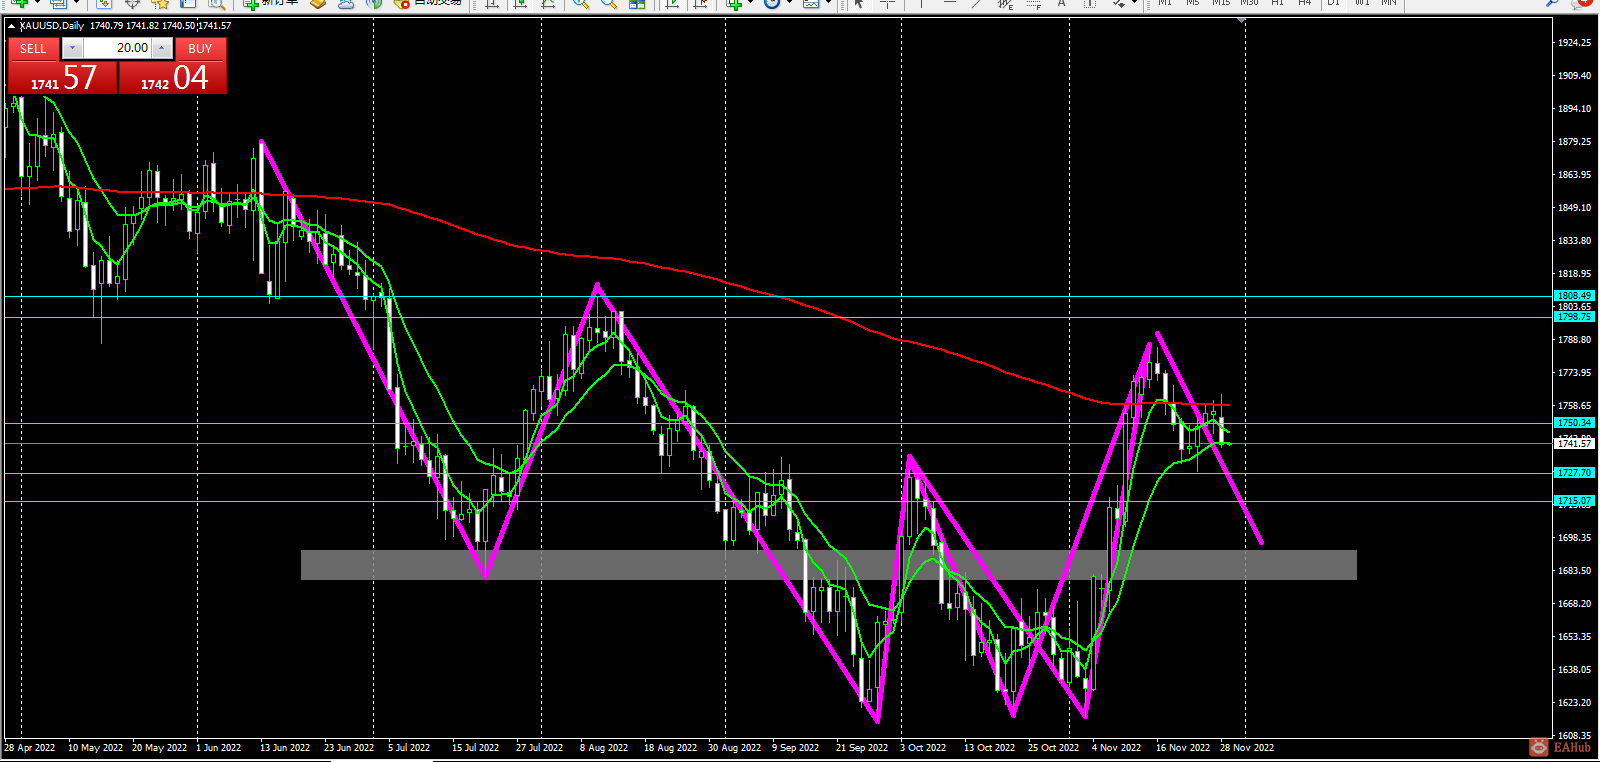Switch to H1 timeframe

click(x=1277, y=3)
